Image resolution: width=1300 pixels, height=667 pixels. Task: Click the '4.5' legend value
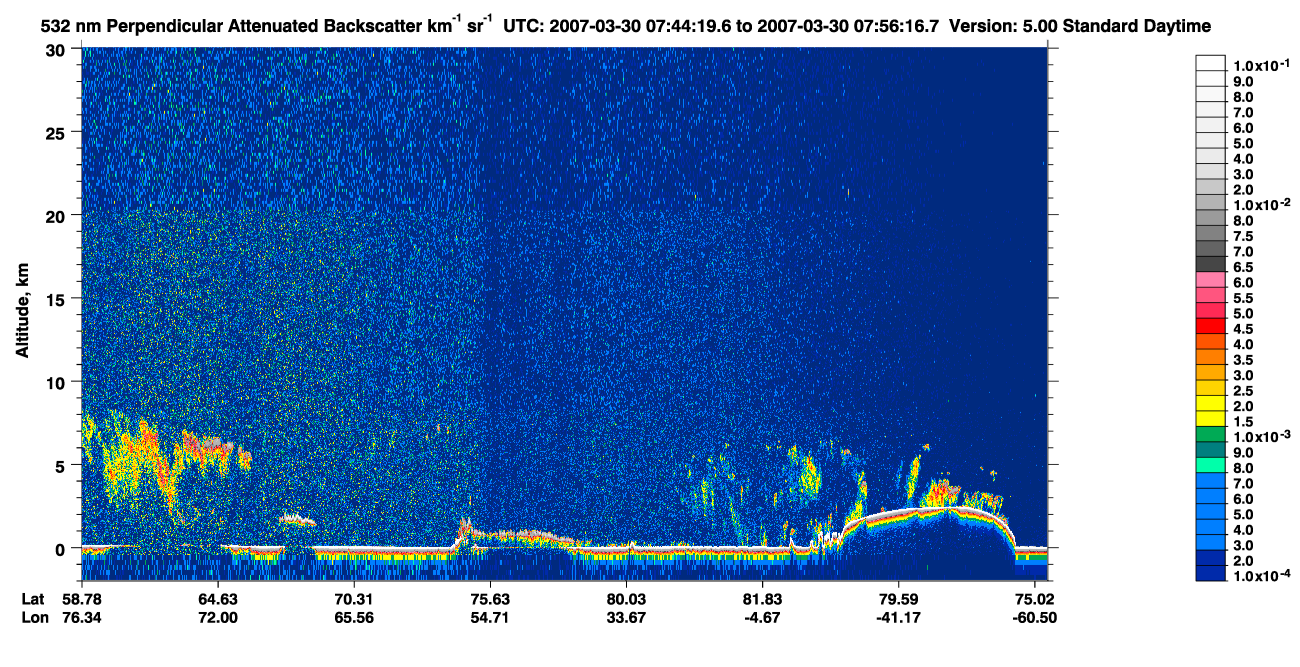[x=1243, y=329]
